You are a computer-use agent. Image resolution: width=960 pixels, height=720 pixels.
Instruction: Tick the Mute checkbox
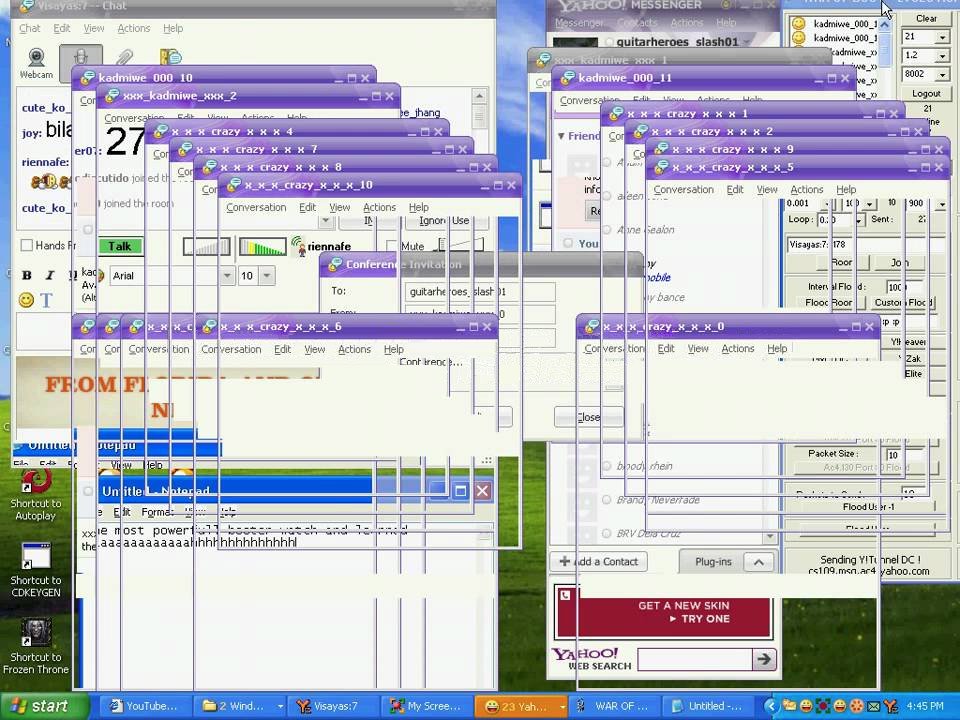[392, 246]
